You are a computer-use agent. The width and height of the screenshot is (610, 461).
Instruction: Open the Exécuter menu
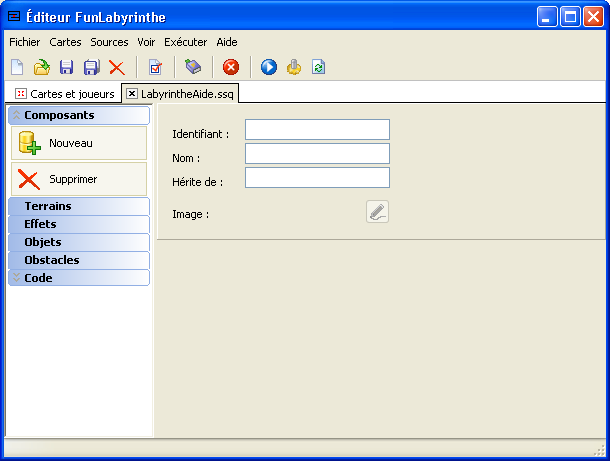click(185, 42)
